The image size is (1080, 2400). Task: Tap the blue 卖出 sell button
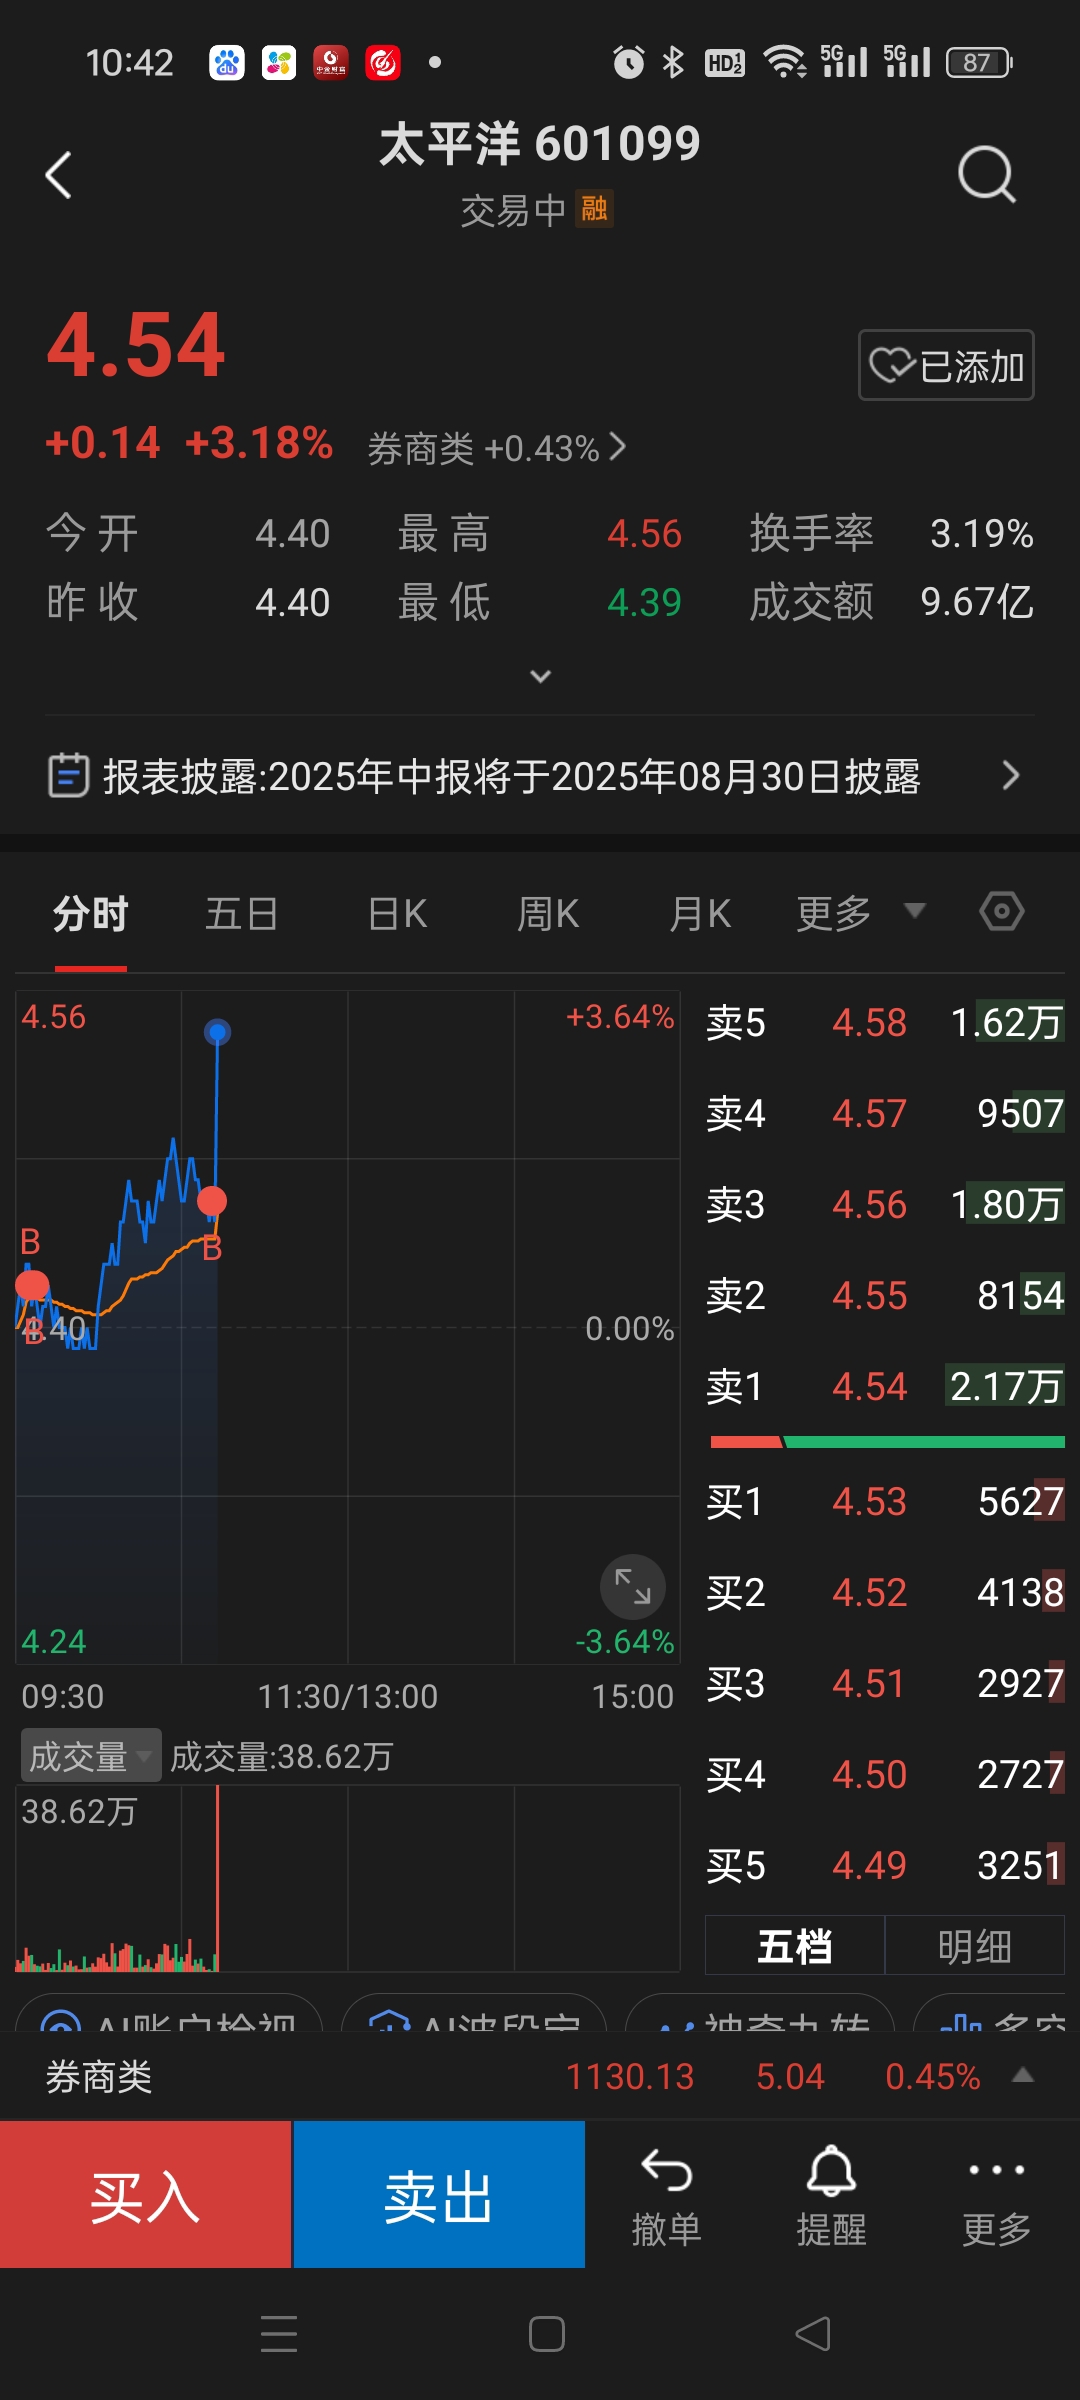[439, 2194]
